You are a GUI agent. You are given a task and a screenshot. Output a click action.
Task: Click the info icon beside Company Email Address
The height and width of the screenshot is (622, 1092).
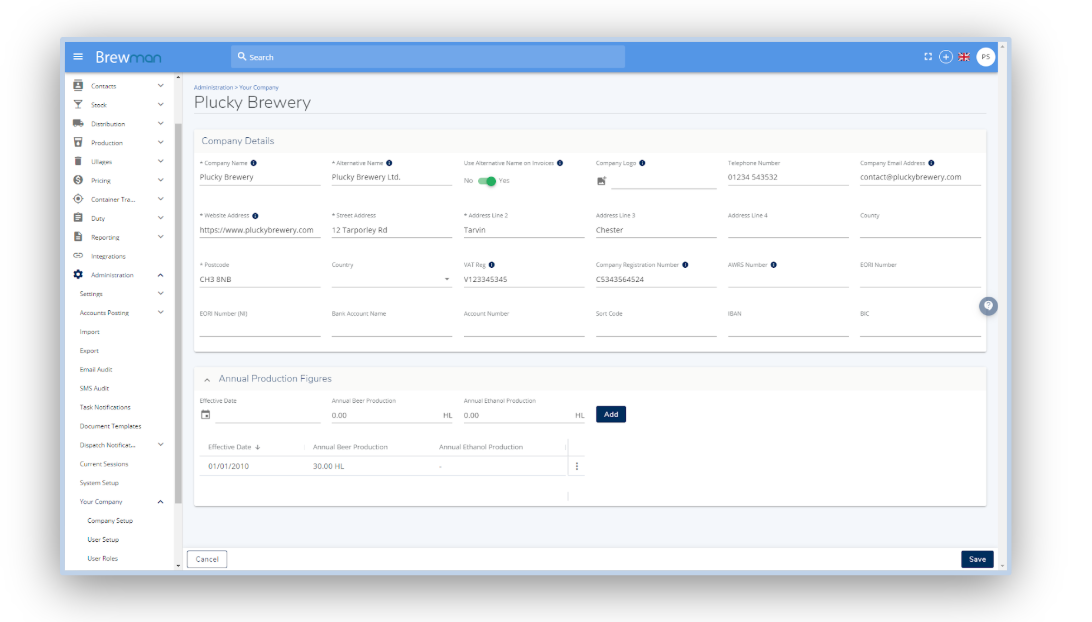tap(931, 163)
